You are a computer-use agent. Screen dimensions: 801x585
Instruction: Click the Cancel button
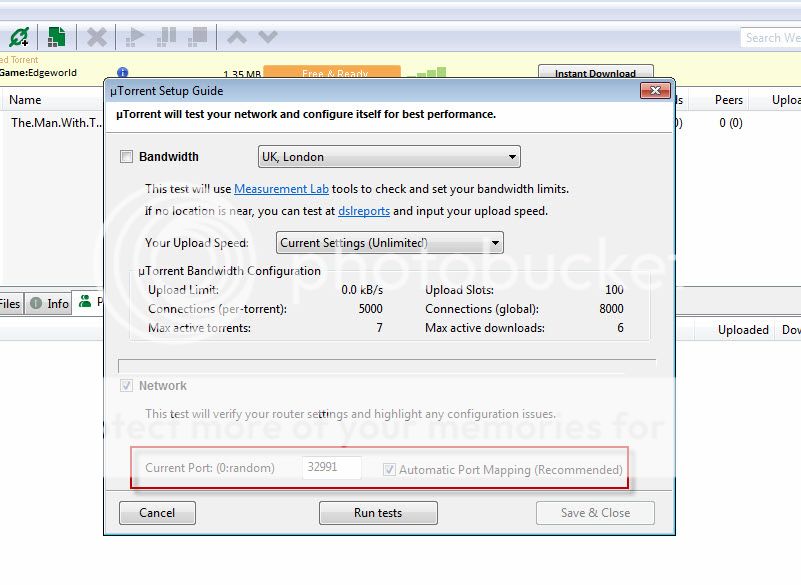(x=157, y=512)
